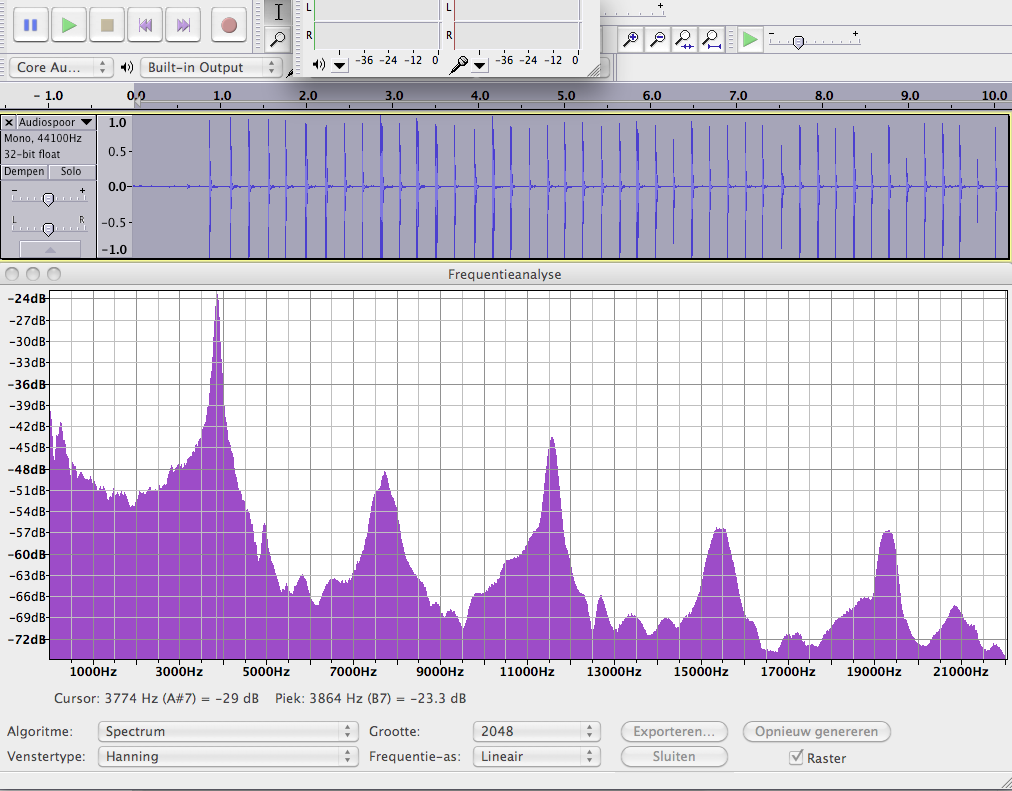Click the Sluiten button
Image resolution: width=1012 pixels, height=791 pixels.
[674, 757]
